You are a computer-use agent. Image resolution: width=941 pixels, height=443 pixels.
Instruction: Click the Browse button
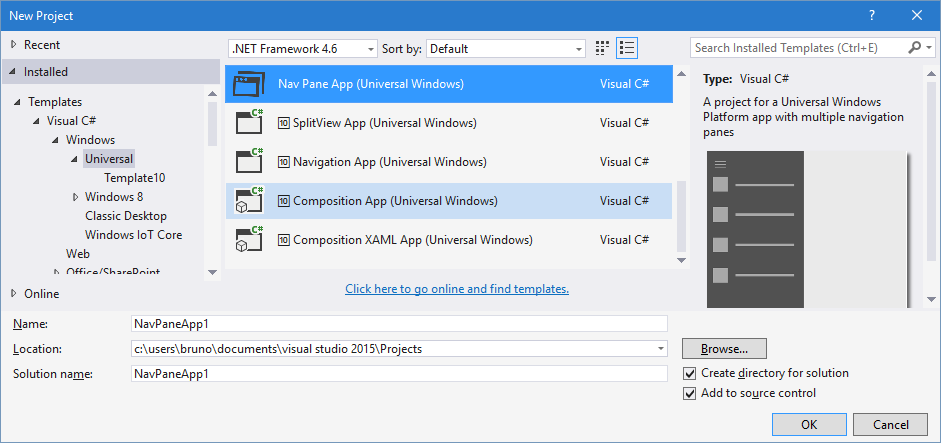pos(724,348)
